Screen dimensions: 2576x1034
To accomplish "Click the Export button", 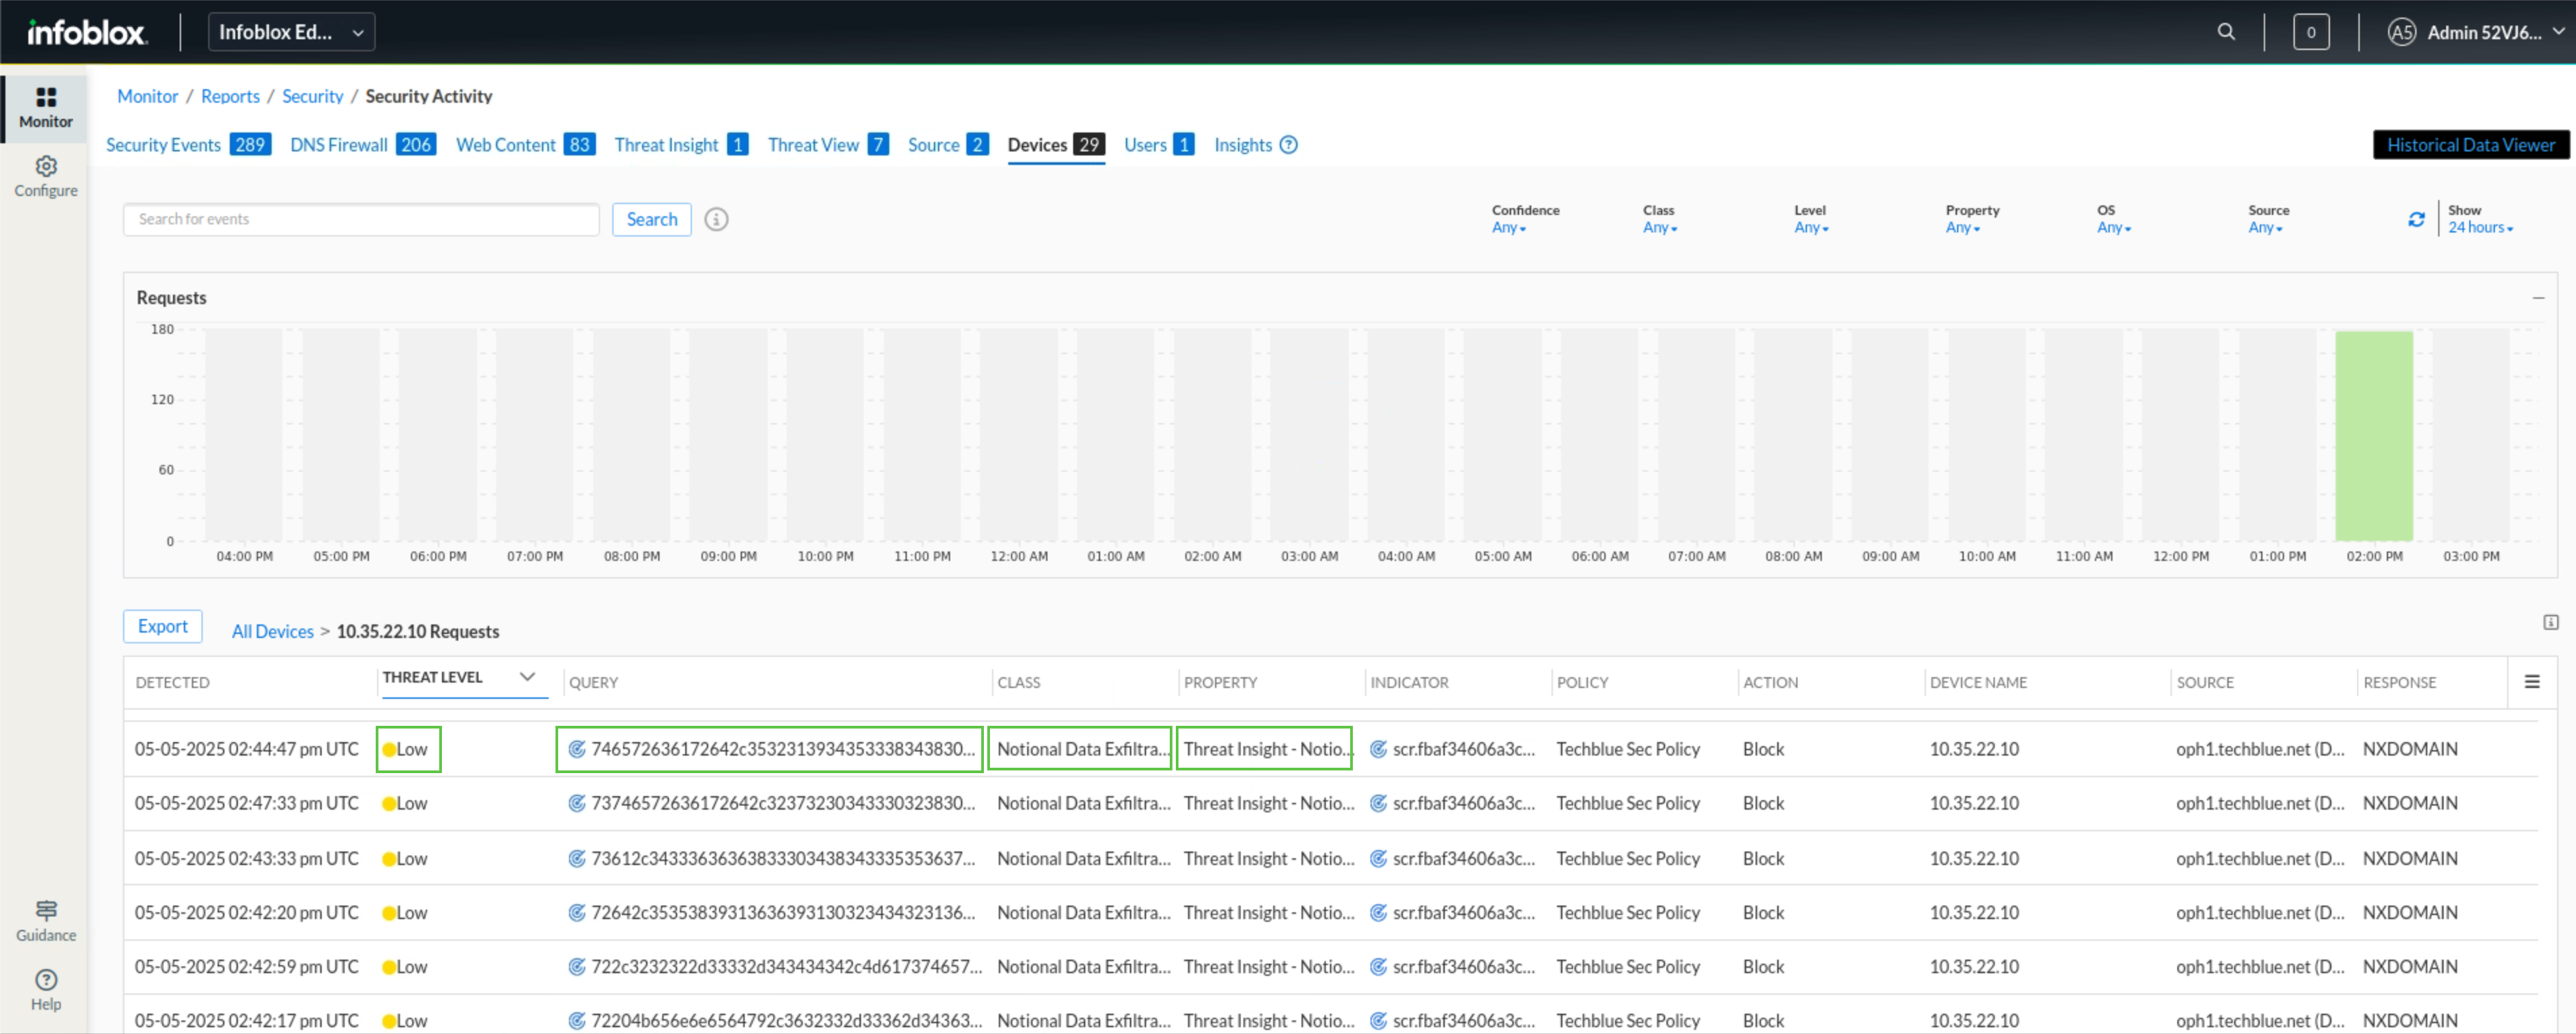I will pyautogui.click(x=162, y=626).
